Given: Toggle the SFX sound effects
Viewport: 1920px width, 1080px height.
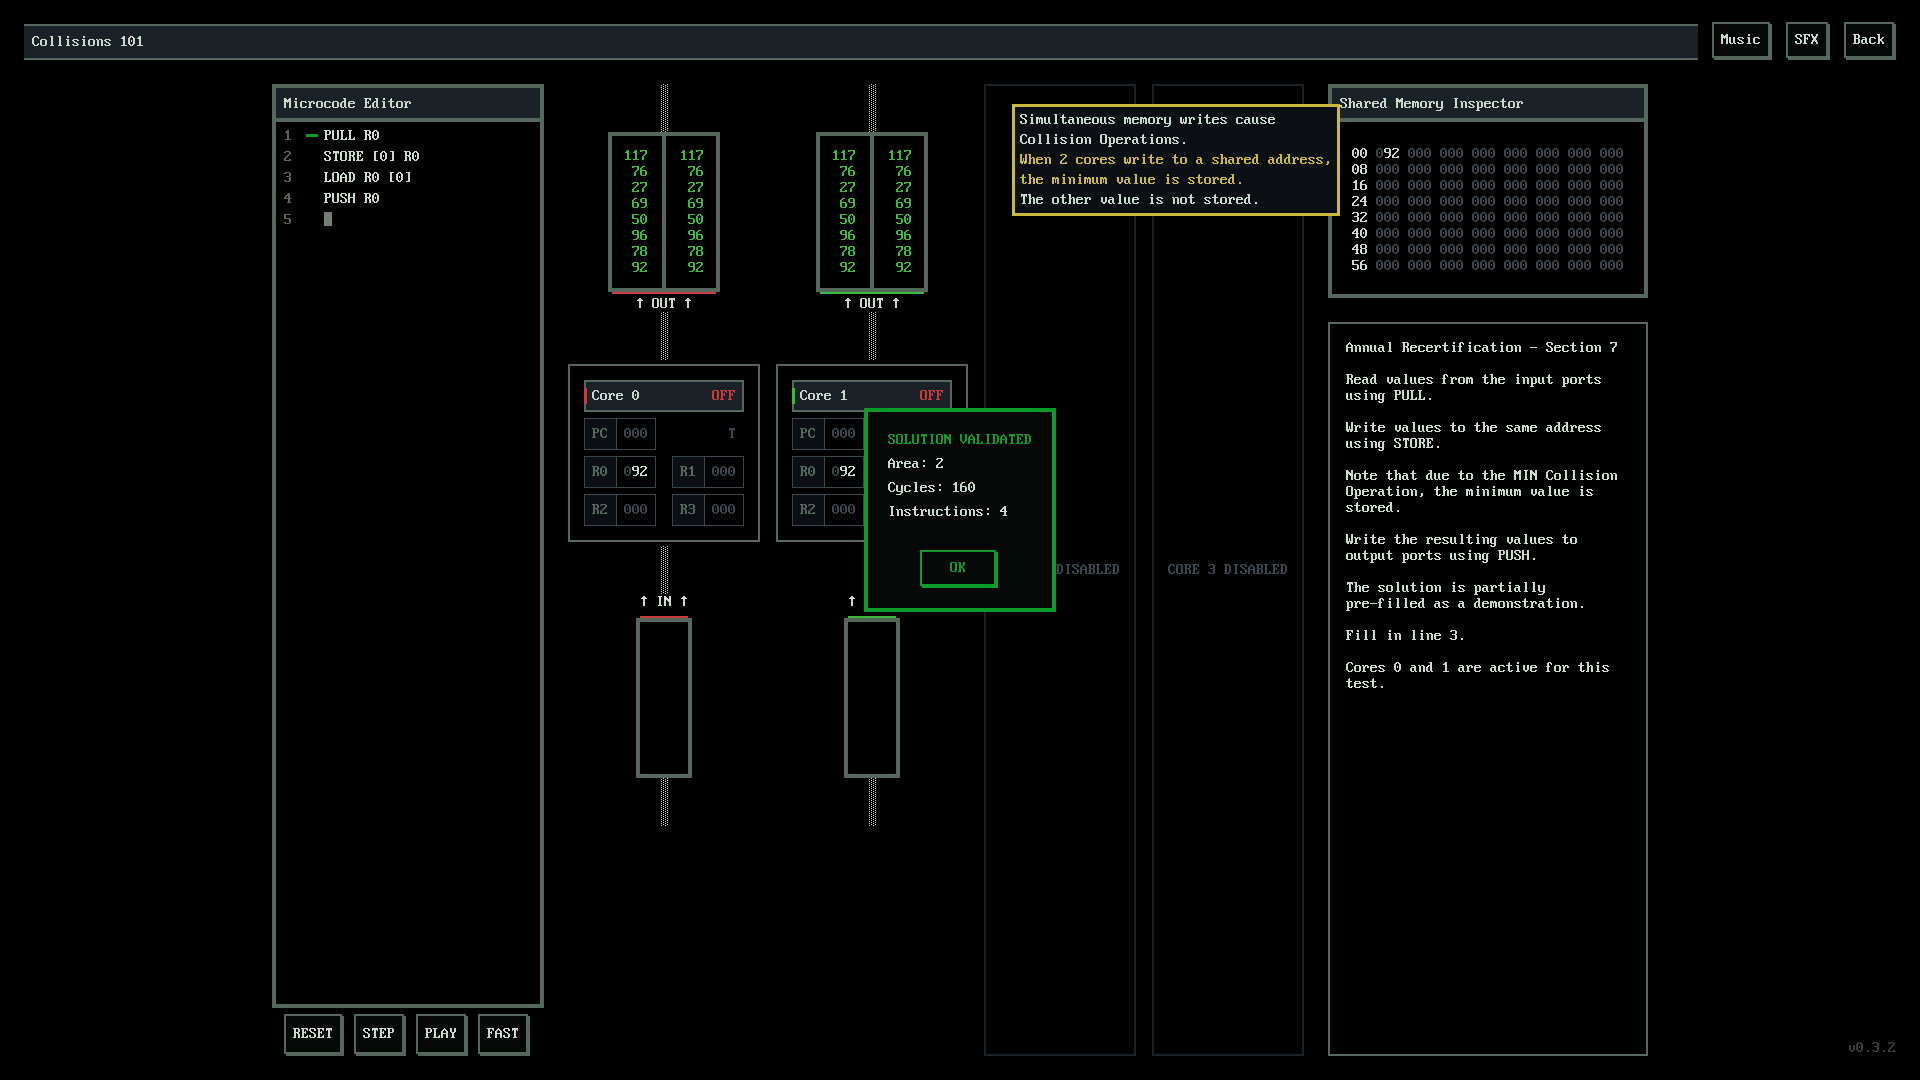Looking at the screenshot, I should coord(1806,40).
